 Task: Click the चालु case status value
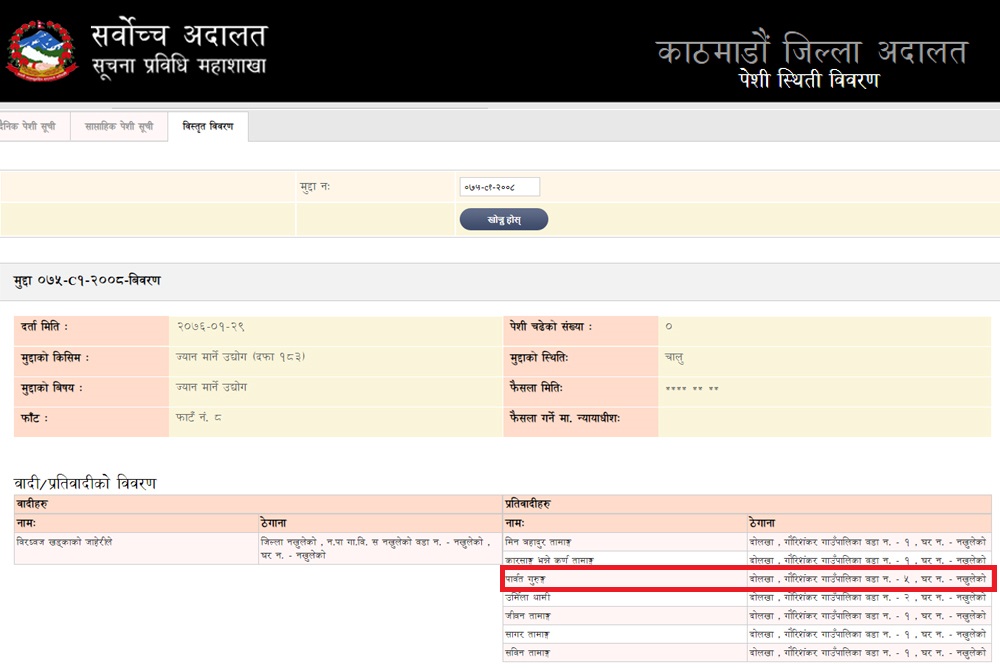(675, 357)
